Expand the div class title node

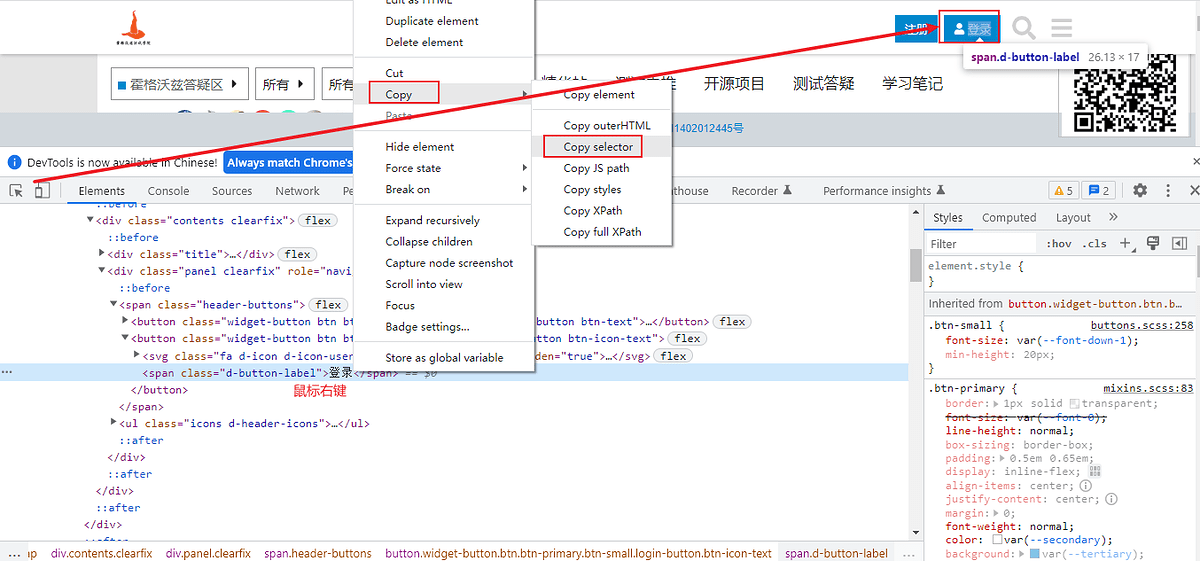102,254
